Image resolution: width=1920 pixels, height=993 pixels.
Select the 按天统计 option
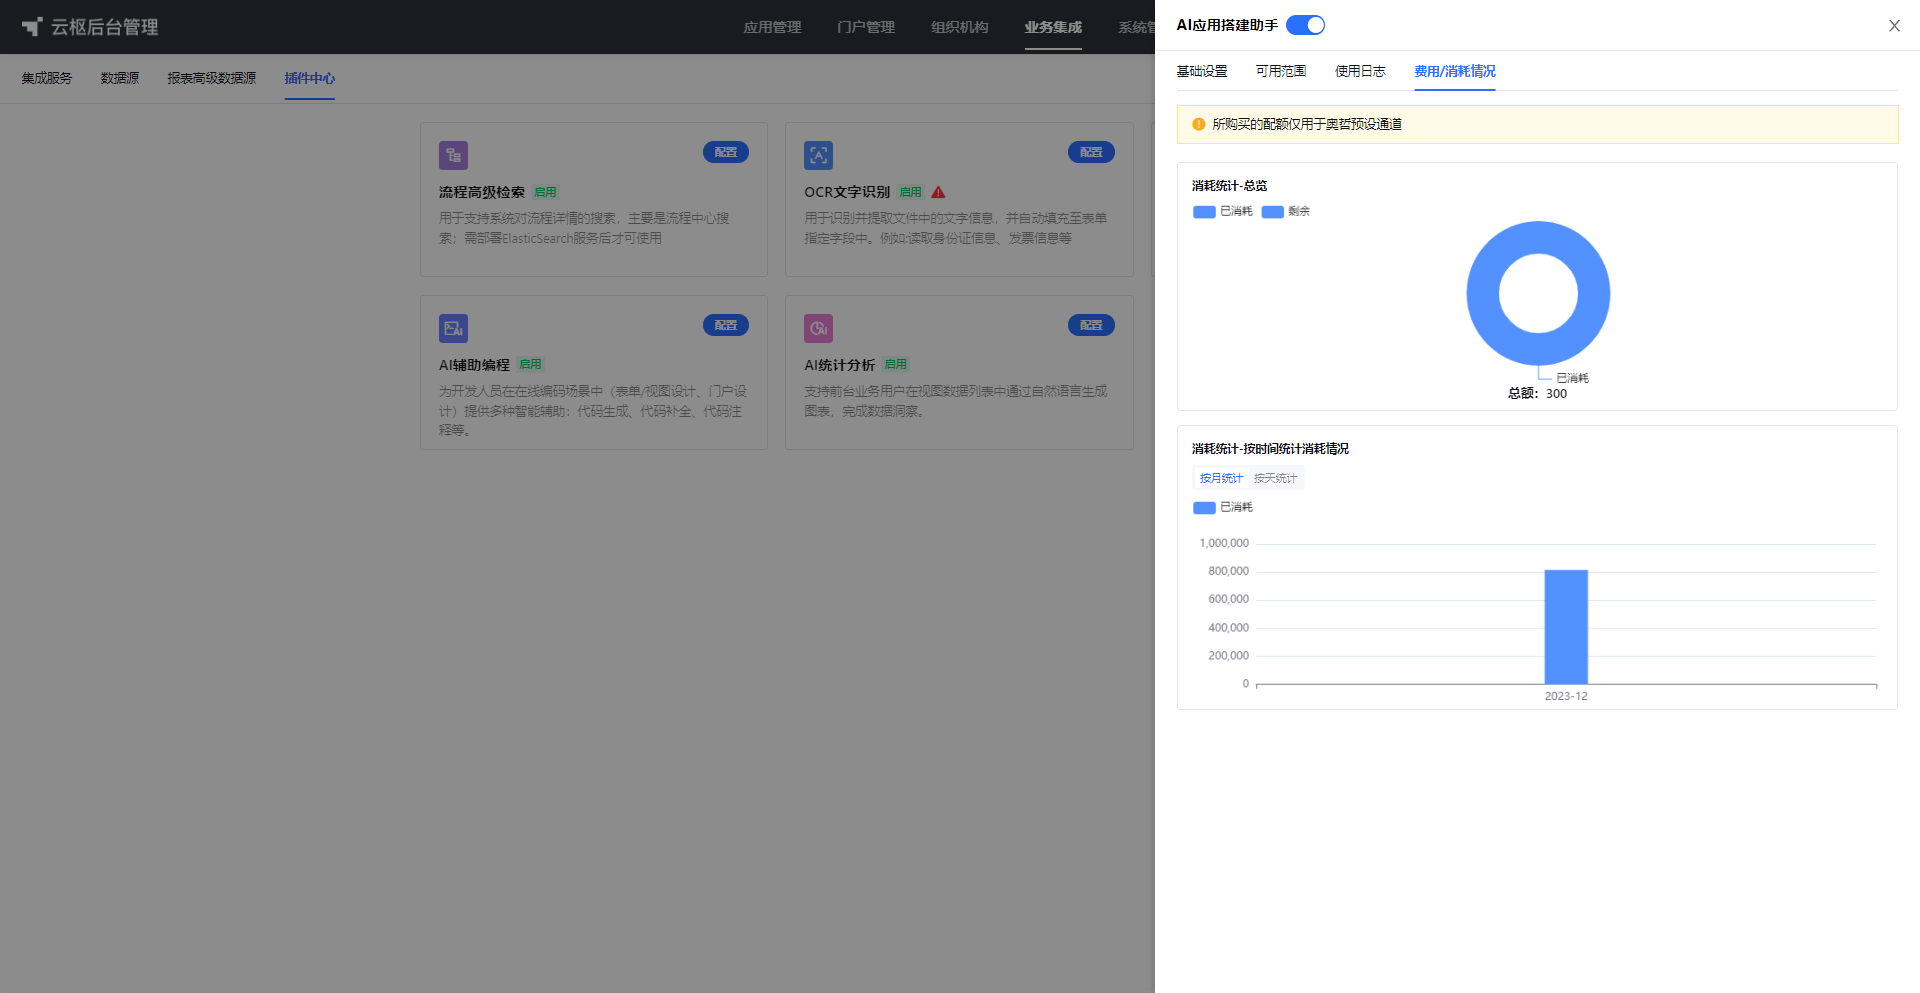[x=1275, y=478]
